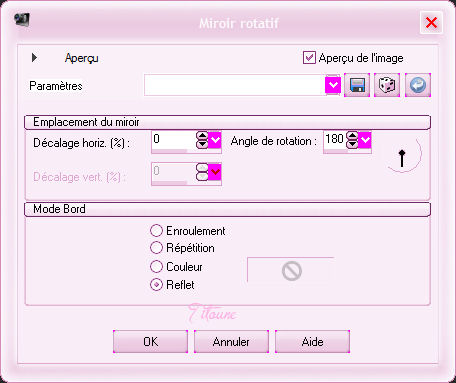
Task: Open Décalage vert. dropdown arrow
Action: click(215, 172)
